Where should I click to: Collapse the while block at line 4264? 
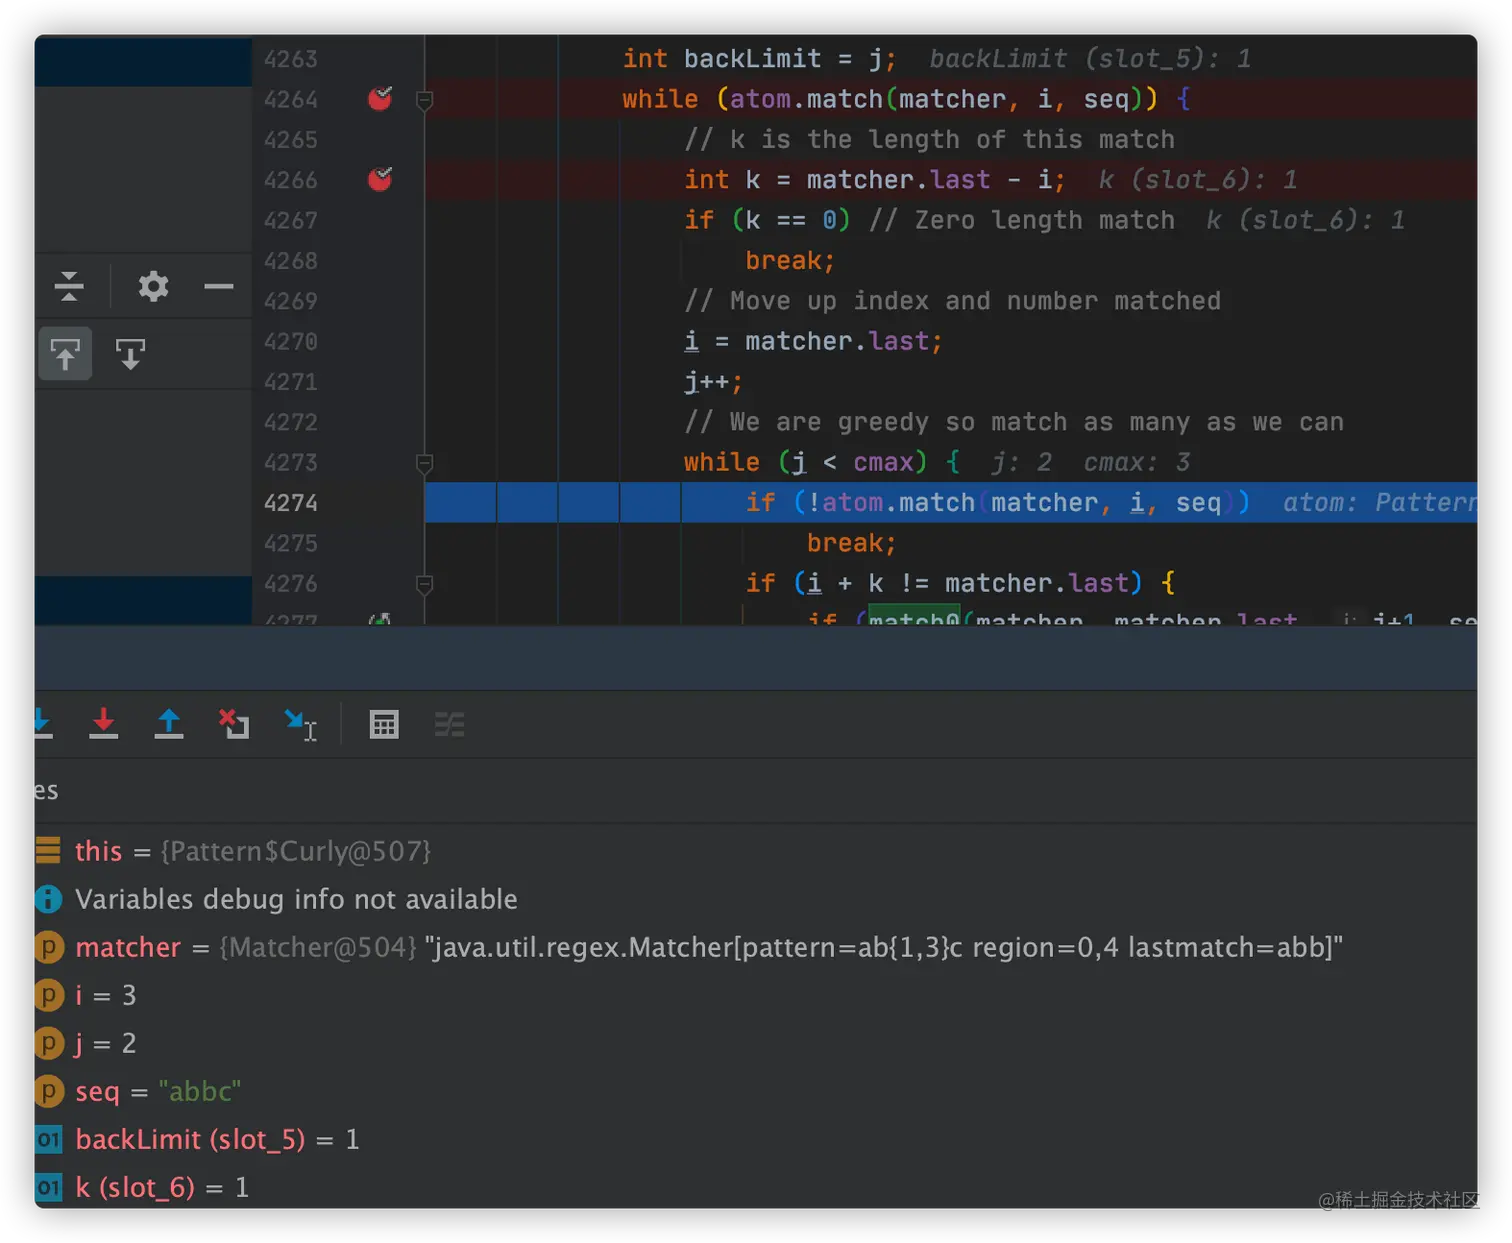[x=424, y=99]
